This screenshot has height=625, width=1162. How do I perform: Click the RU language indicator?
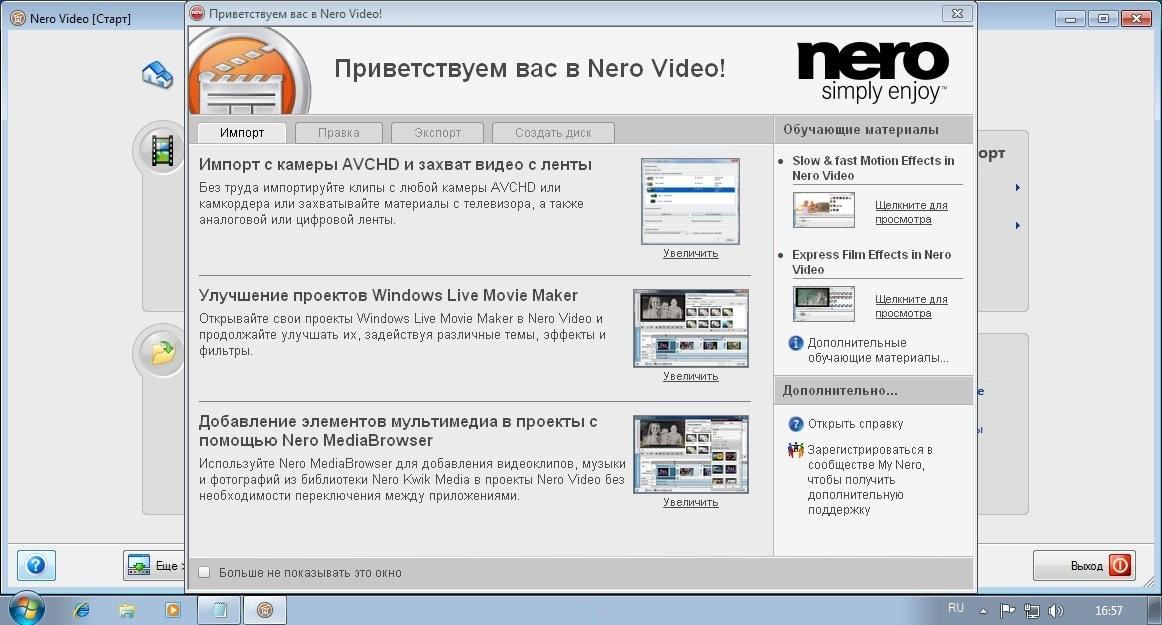coord(955,608)
